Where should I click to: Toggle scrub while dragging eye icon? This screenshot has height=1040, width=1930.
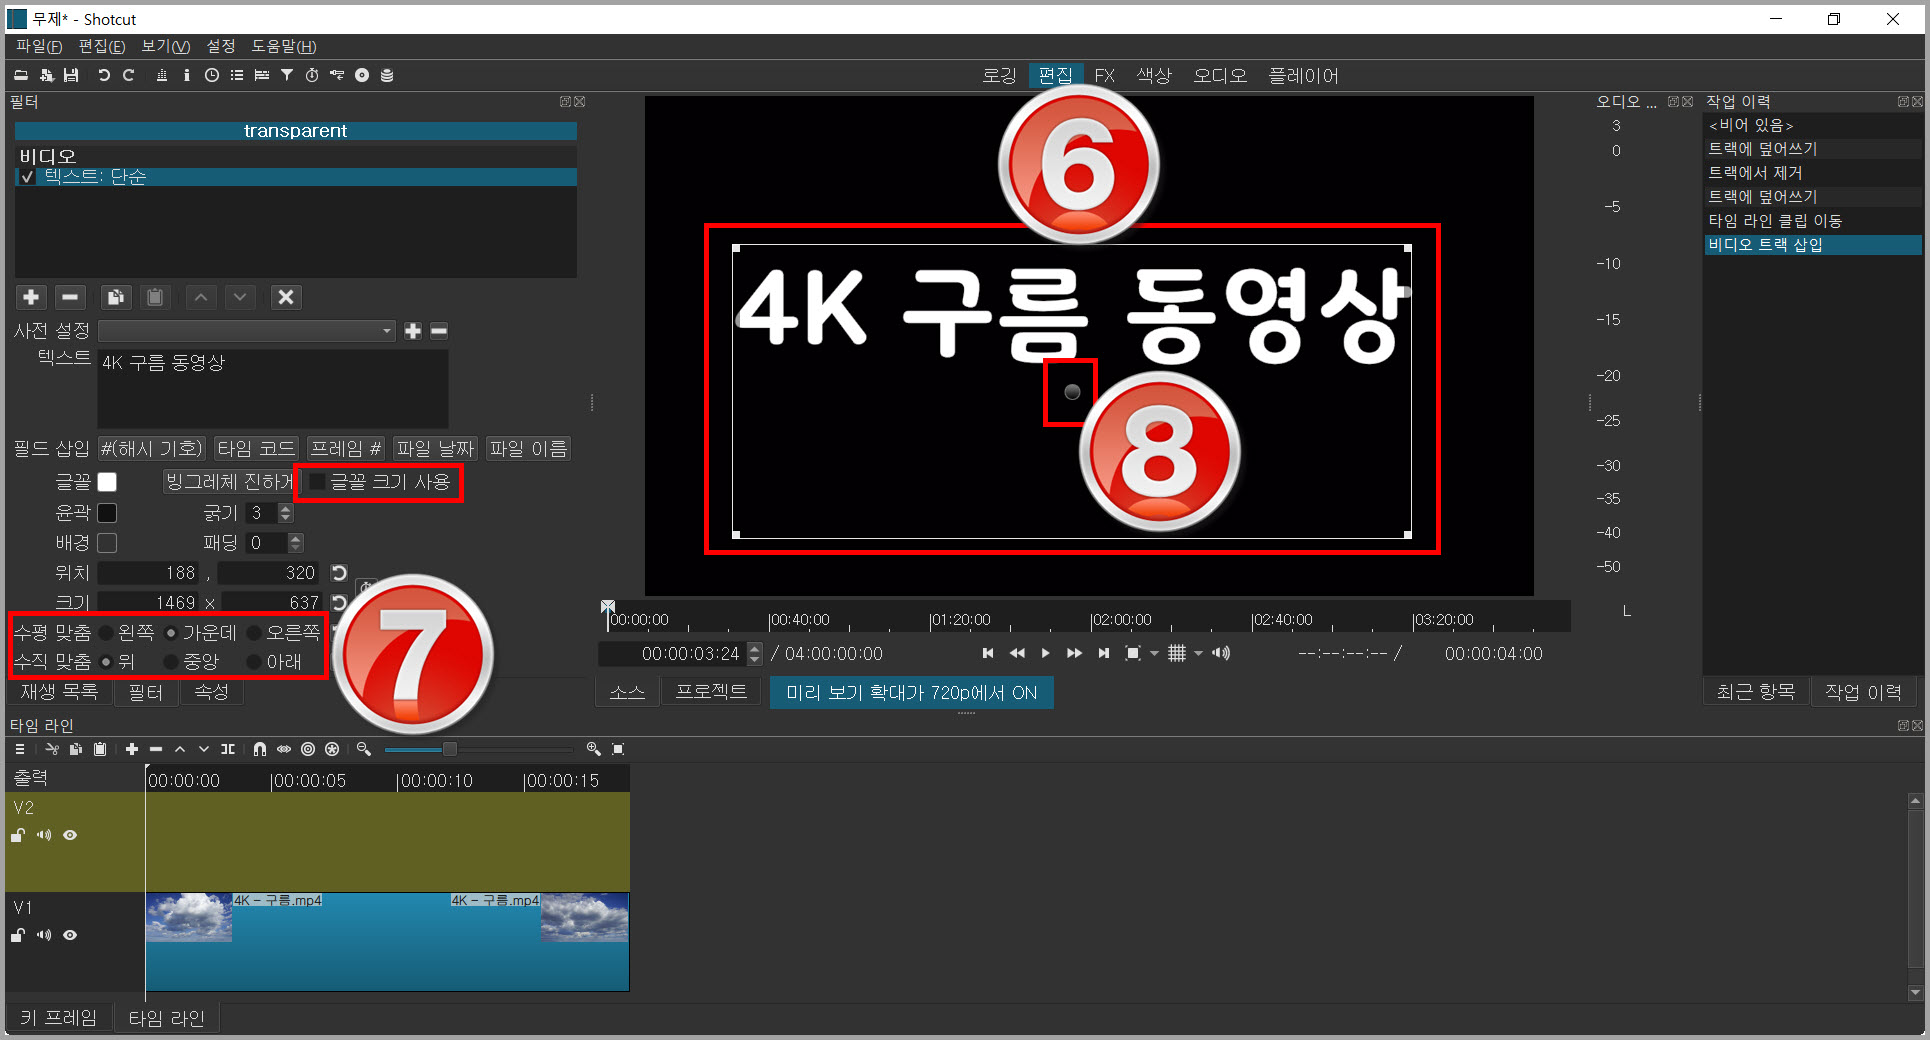pyautogui.click(x=284, y=749)
